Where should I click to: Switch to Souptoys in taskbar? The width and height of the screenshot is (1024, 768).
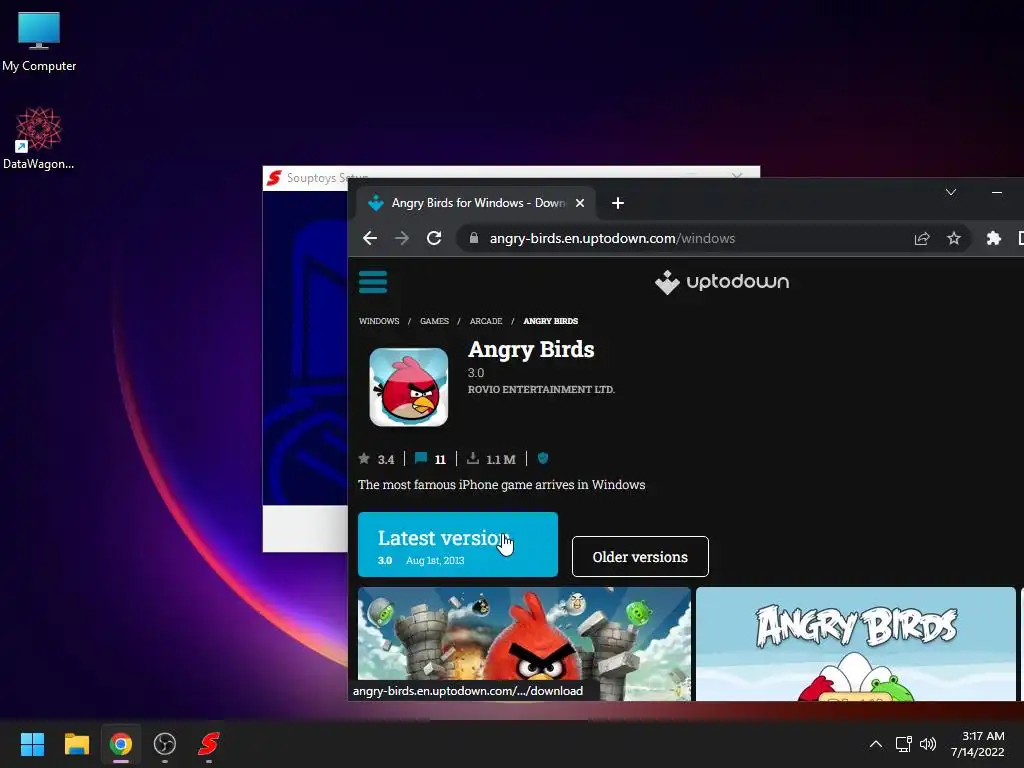pos(209,744)
